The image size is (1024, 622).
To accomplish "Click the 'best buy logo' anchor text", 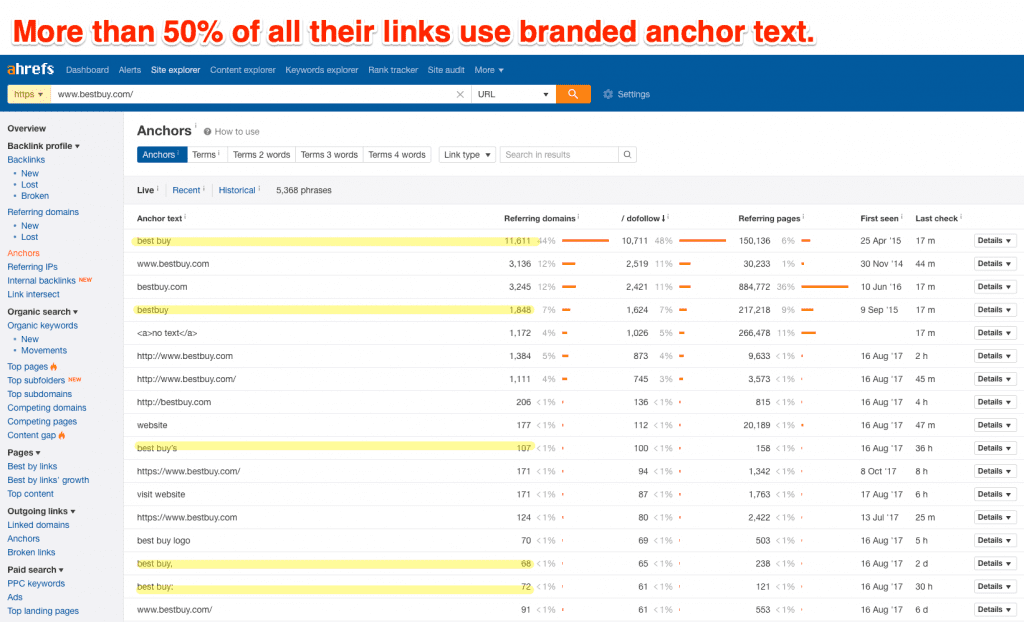I will coord(163,540).
